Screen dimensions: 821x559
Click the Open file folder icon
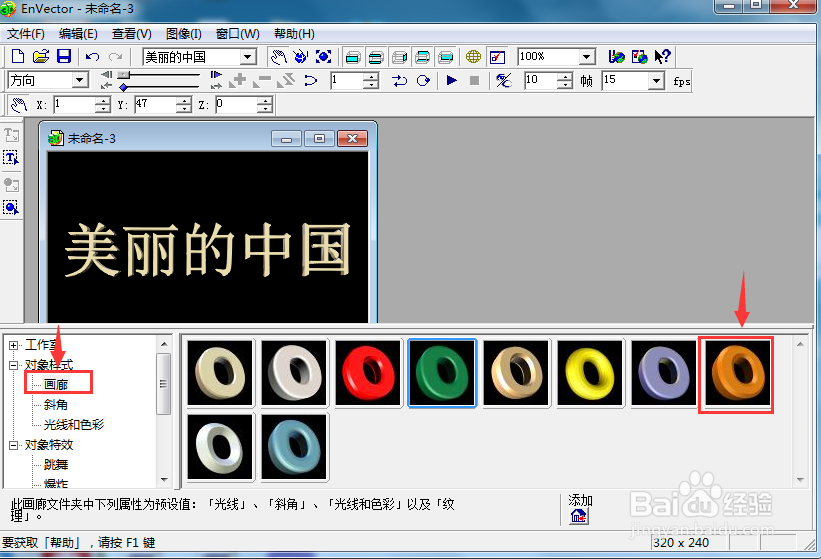41,57
